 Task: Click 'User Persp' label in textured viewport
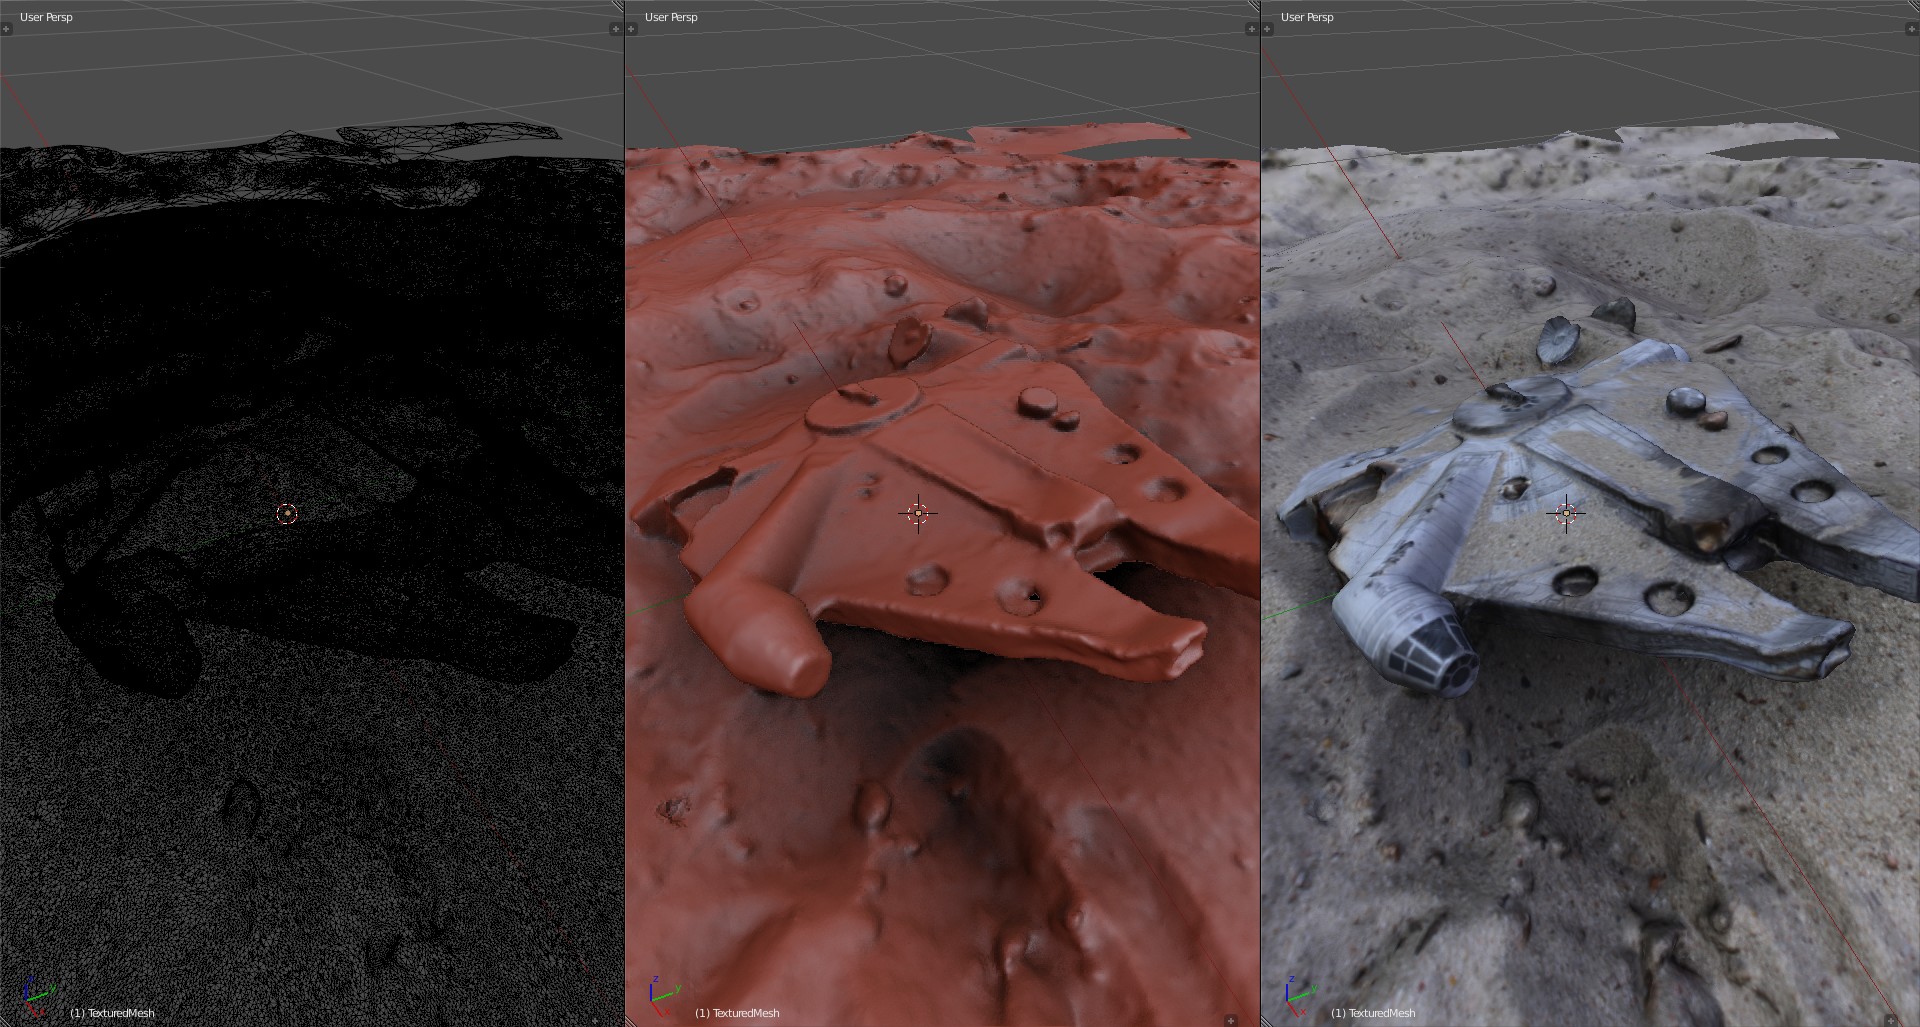tap(1307, 17)
